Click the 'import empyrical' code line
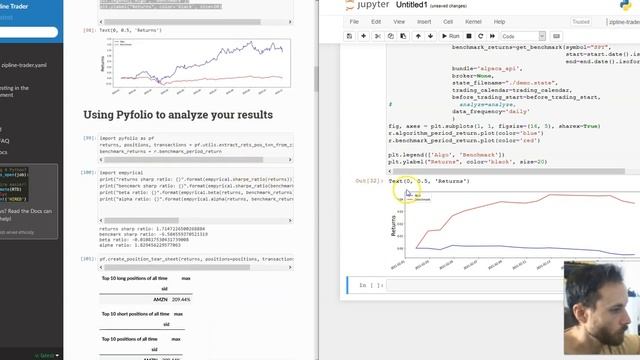The height and width of the screenshot is (360, 640). (121, 173)
